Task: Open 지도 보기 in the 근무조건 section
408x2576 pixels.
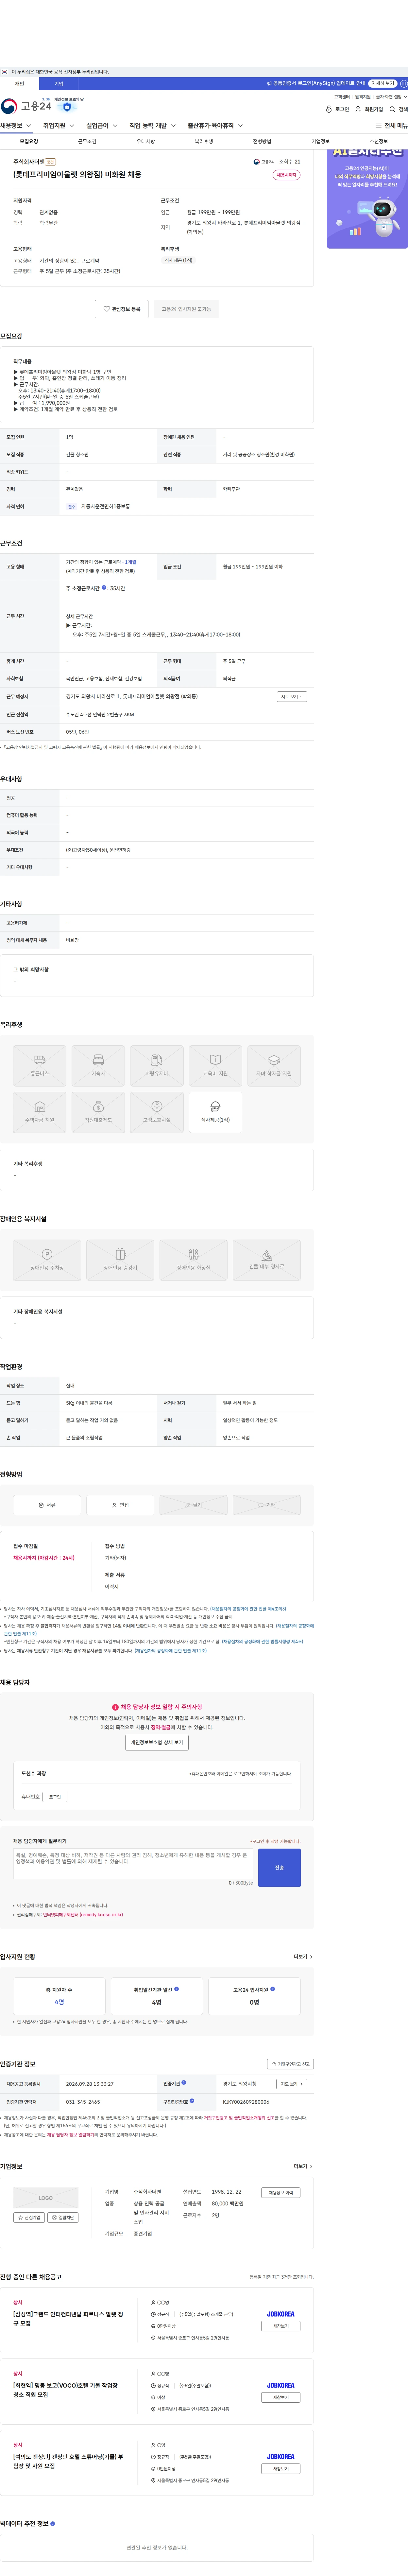Action: click(x=292, y=697)
